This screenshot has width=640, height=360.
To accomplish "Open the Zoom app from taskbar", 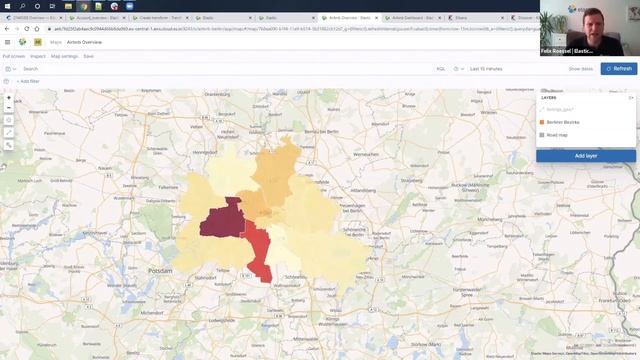I will [x=129, y=6].
